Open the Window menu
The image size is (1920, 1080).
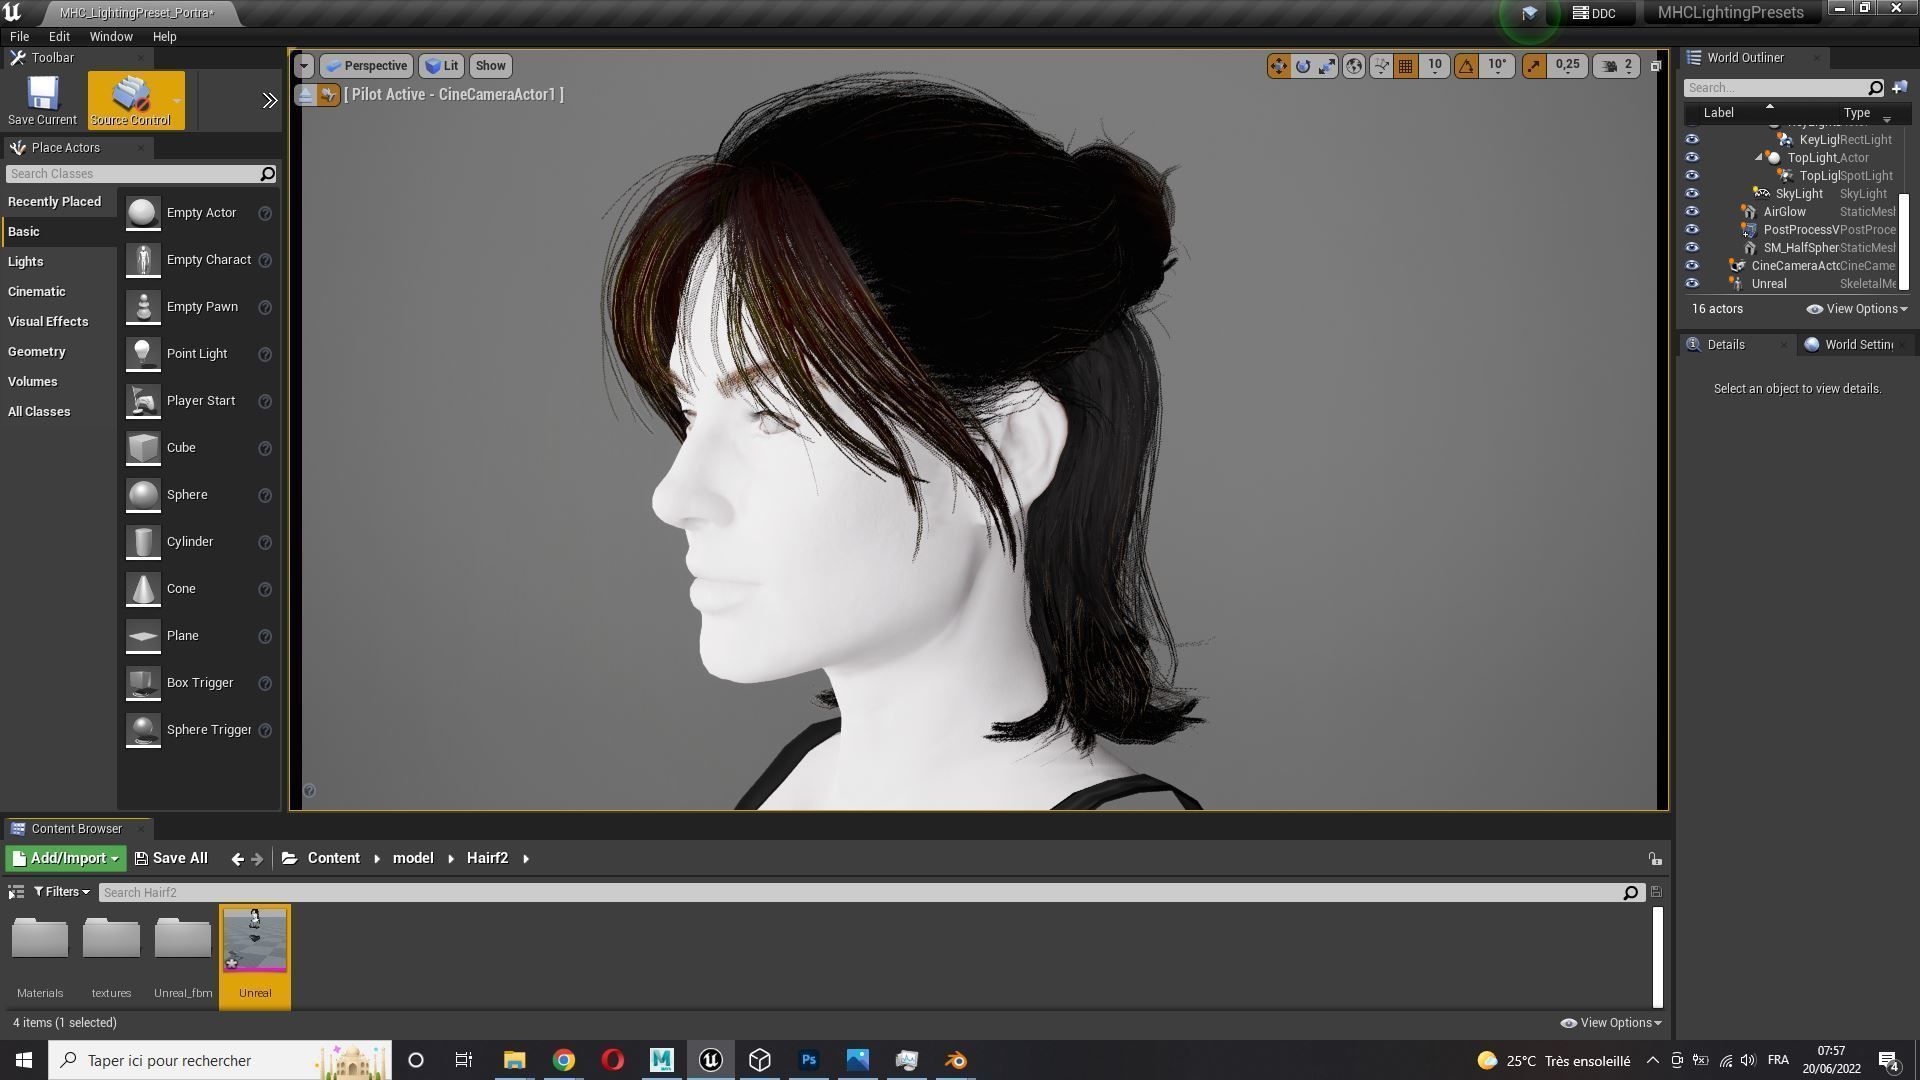[111, 36]
